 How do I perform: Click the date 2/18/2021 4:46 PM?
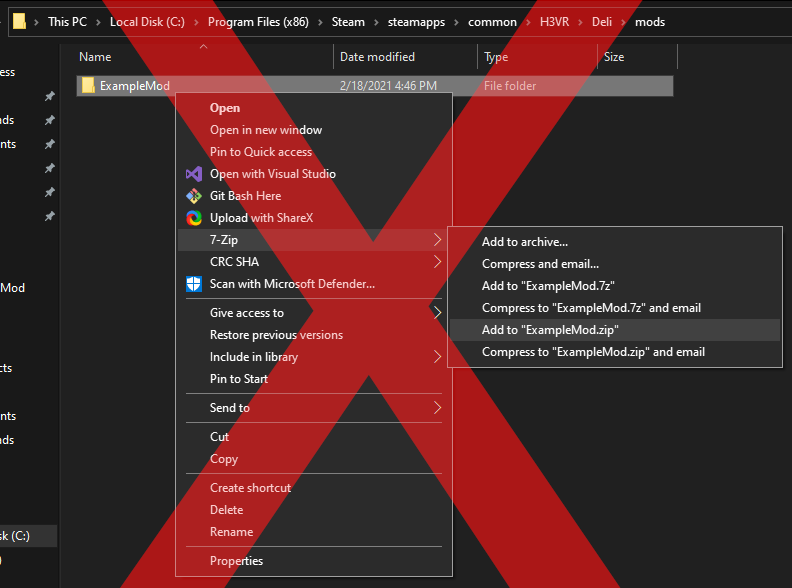click(x=388, y=86)
